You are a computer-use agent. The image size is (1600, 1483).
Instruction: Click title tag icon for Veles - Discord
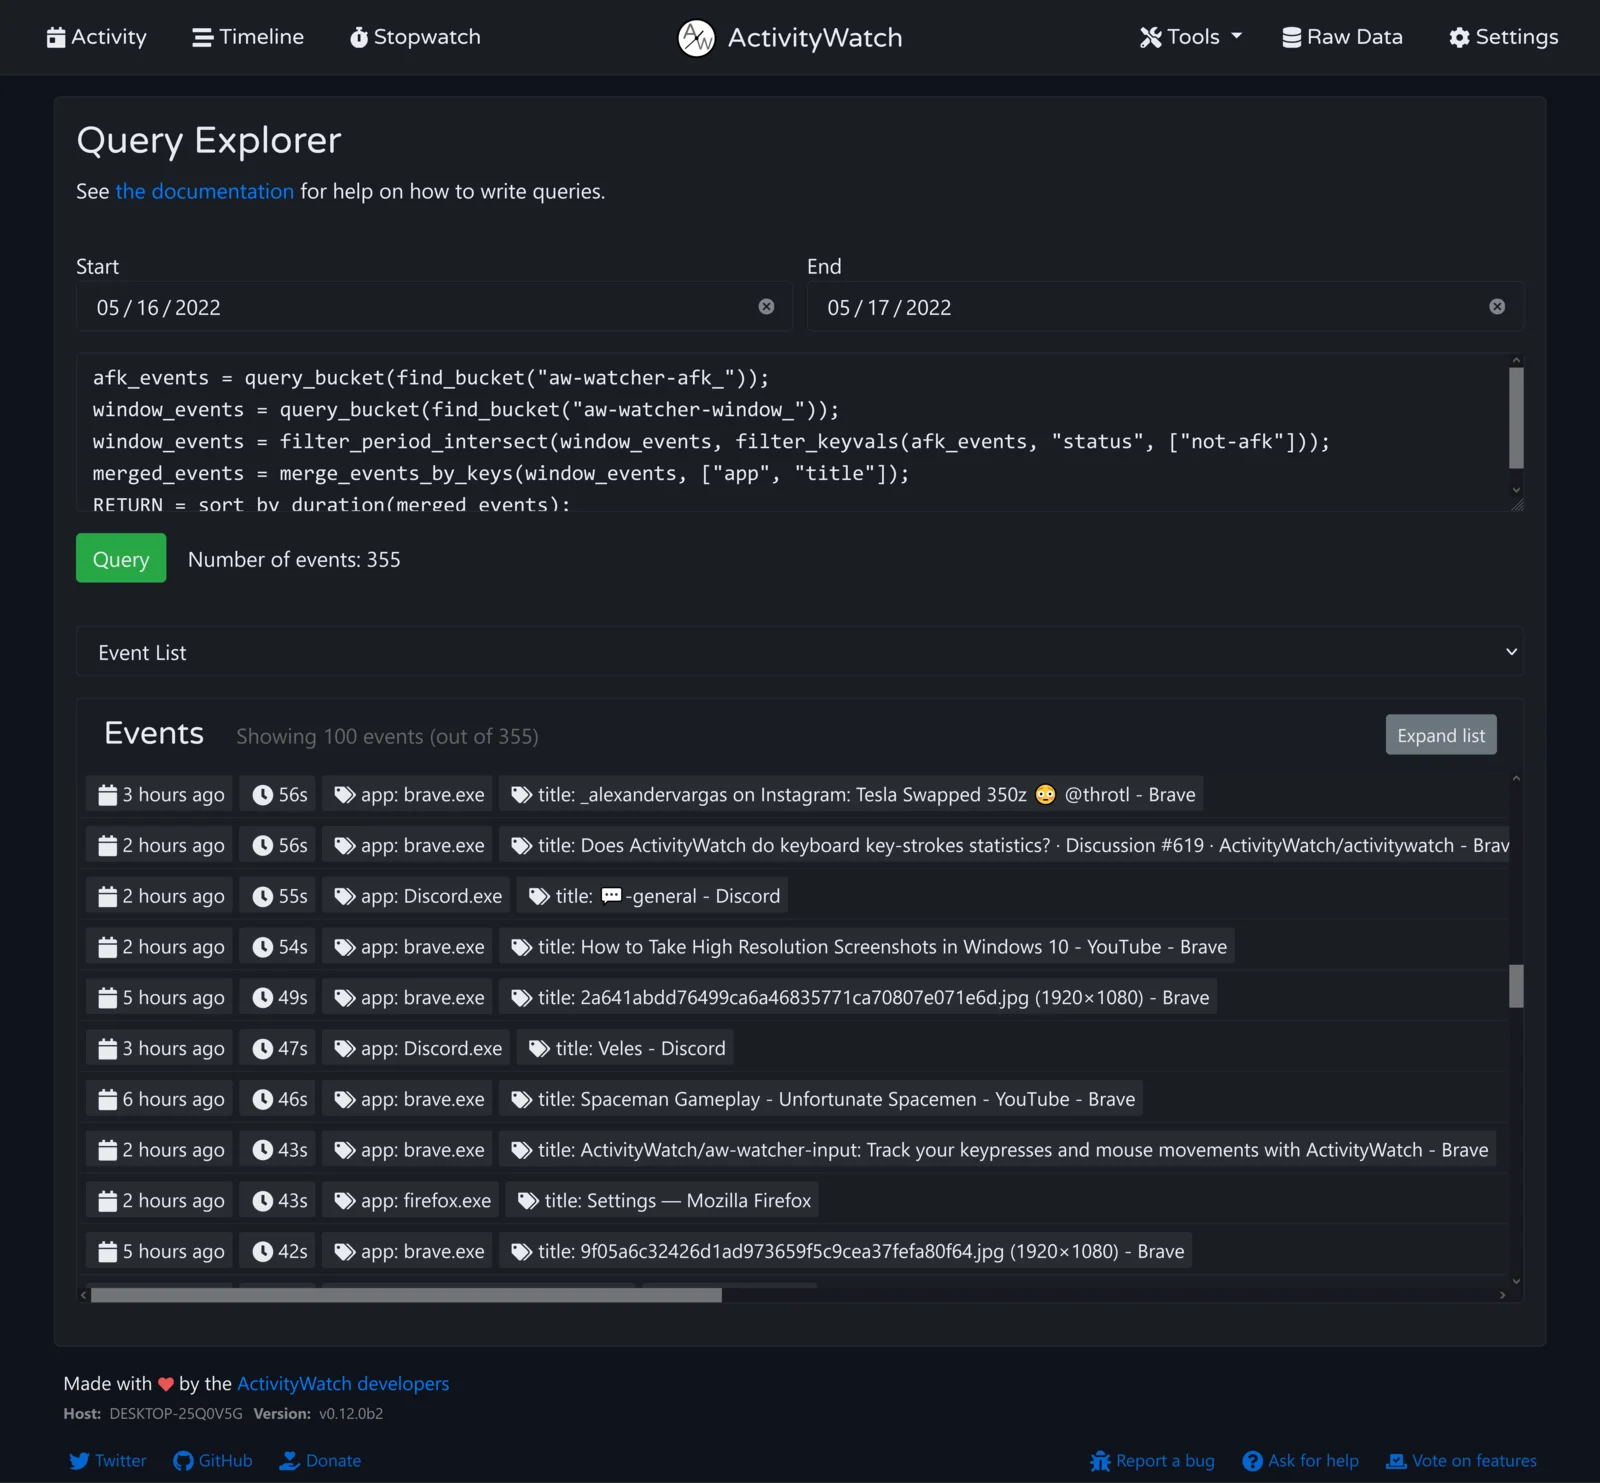tap(539, 1049)
